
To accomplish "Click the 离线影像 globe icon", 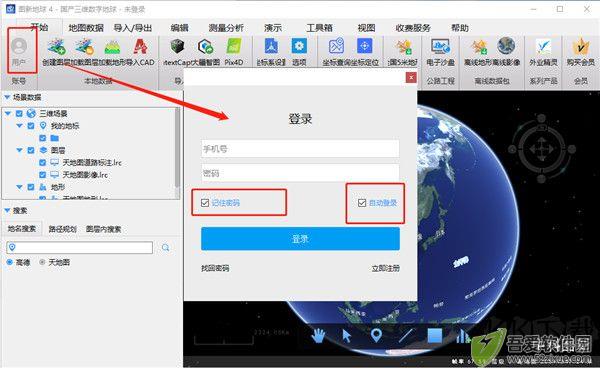I will tap(506, 47).
